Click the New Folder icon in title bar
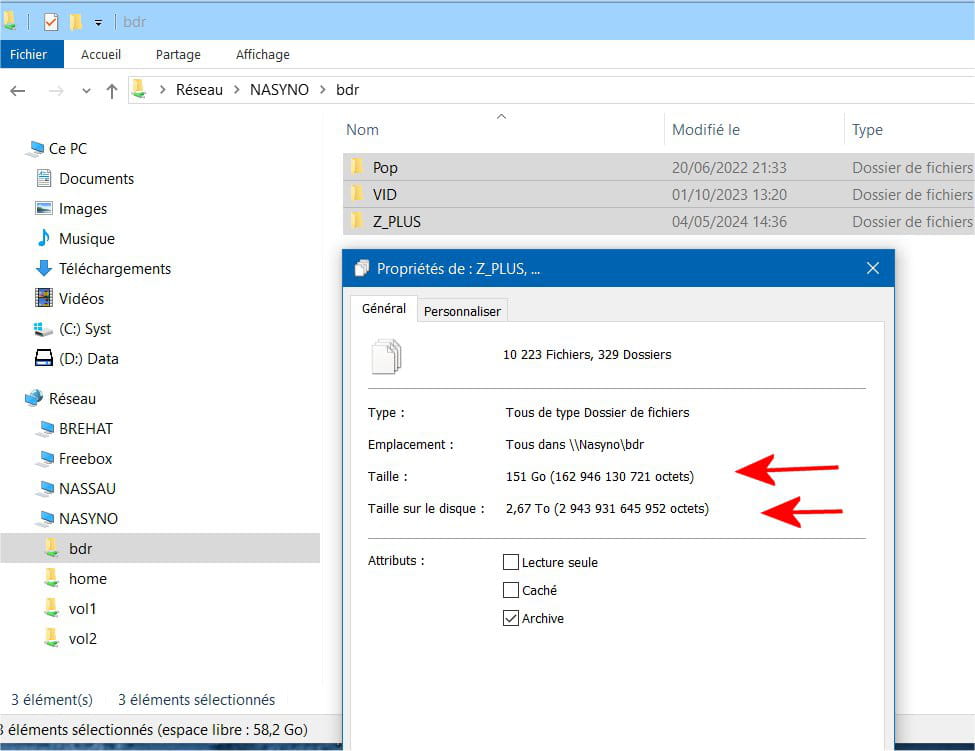Screen dimensions: 975x751 (x=76, y=22)
